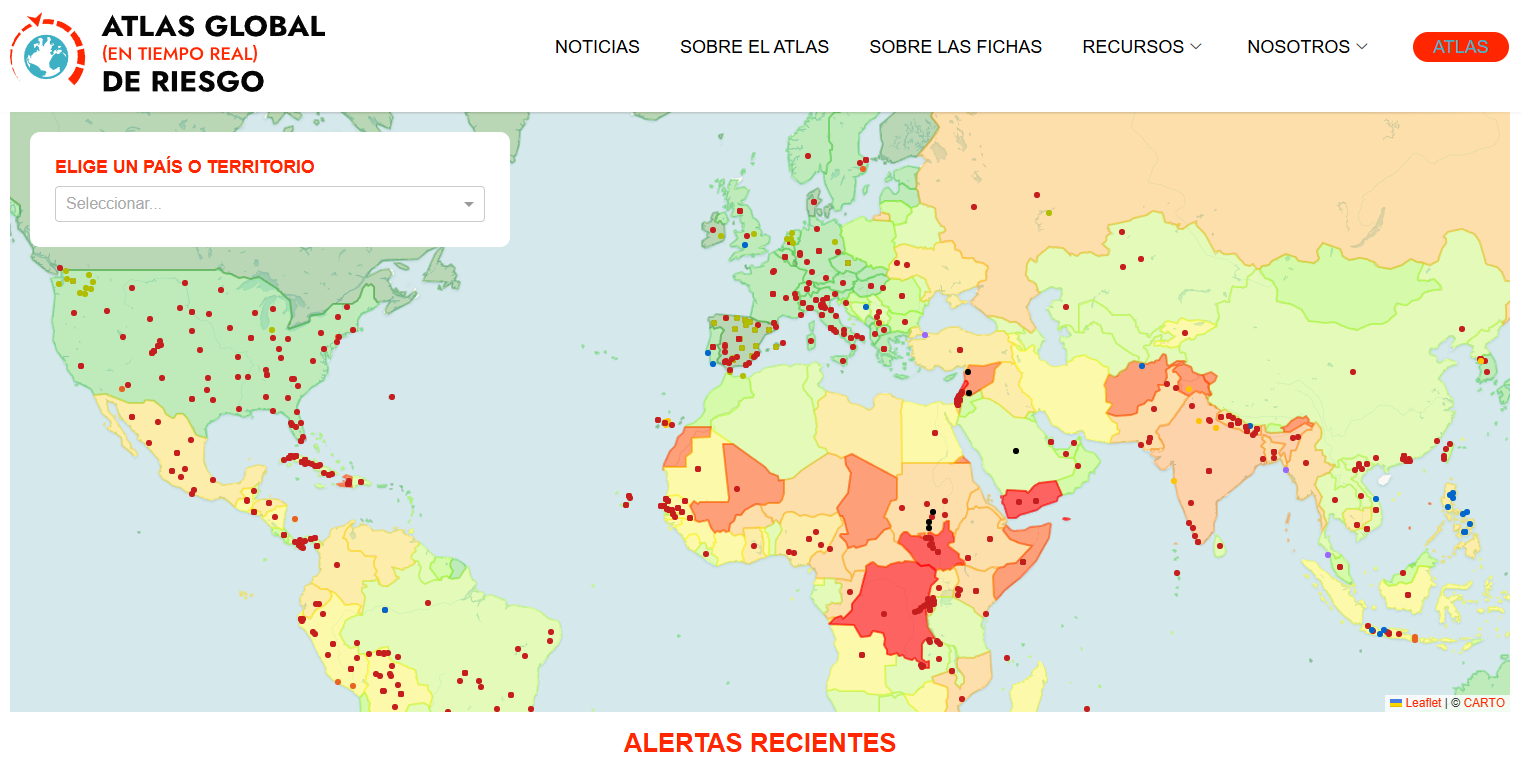Click the black alert marker in Saudi Arabia
Image resolution: width=1521 pixels, height=765 pixels.
pos(1015,450)
